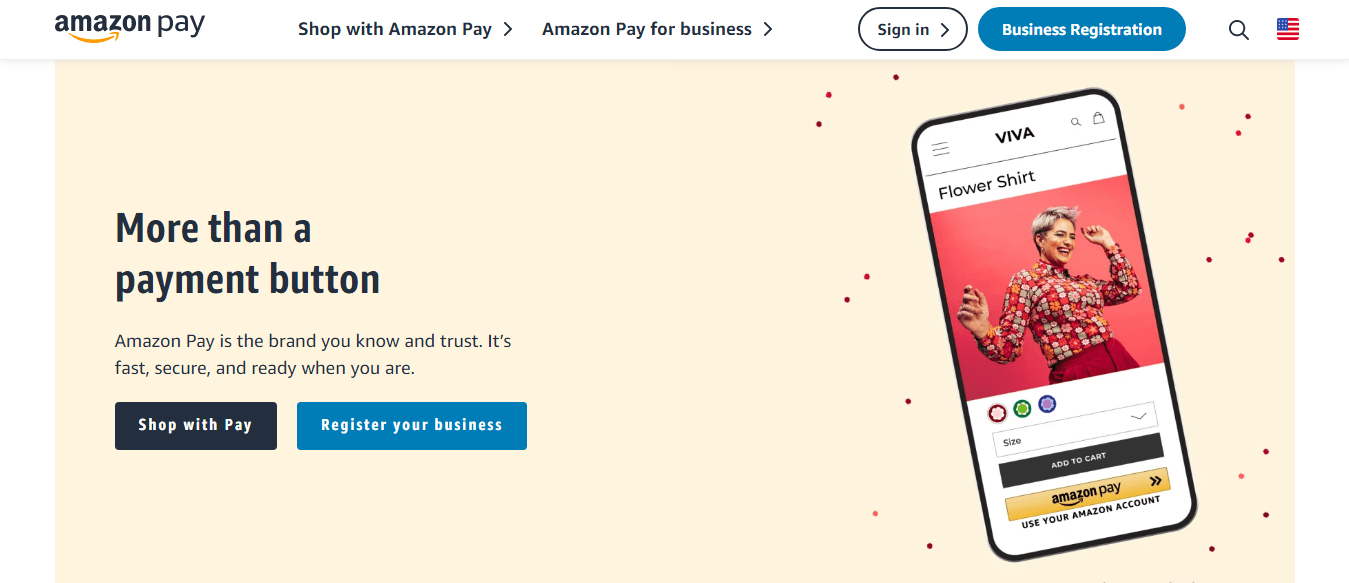The width and height of the screenshot is (1349, 583).
Task: Select the red color swatch for Flower Shirt
Action: (997, 412)
